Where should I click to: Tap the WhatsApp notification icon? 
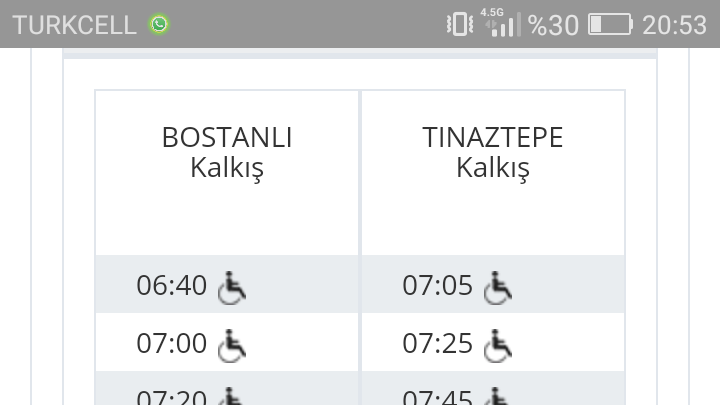pyautogui.click(x=159, y=24)
